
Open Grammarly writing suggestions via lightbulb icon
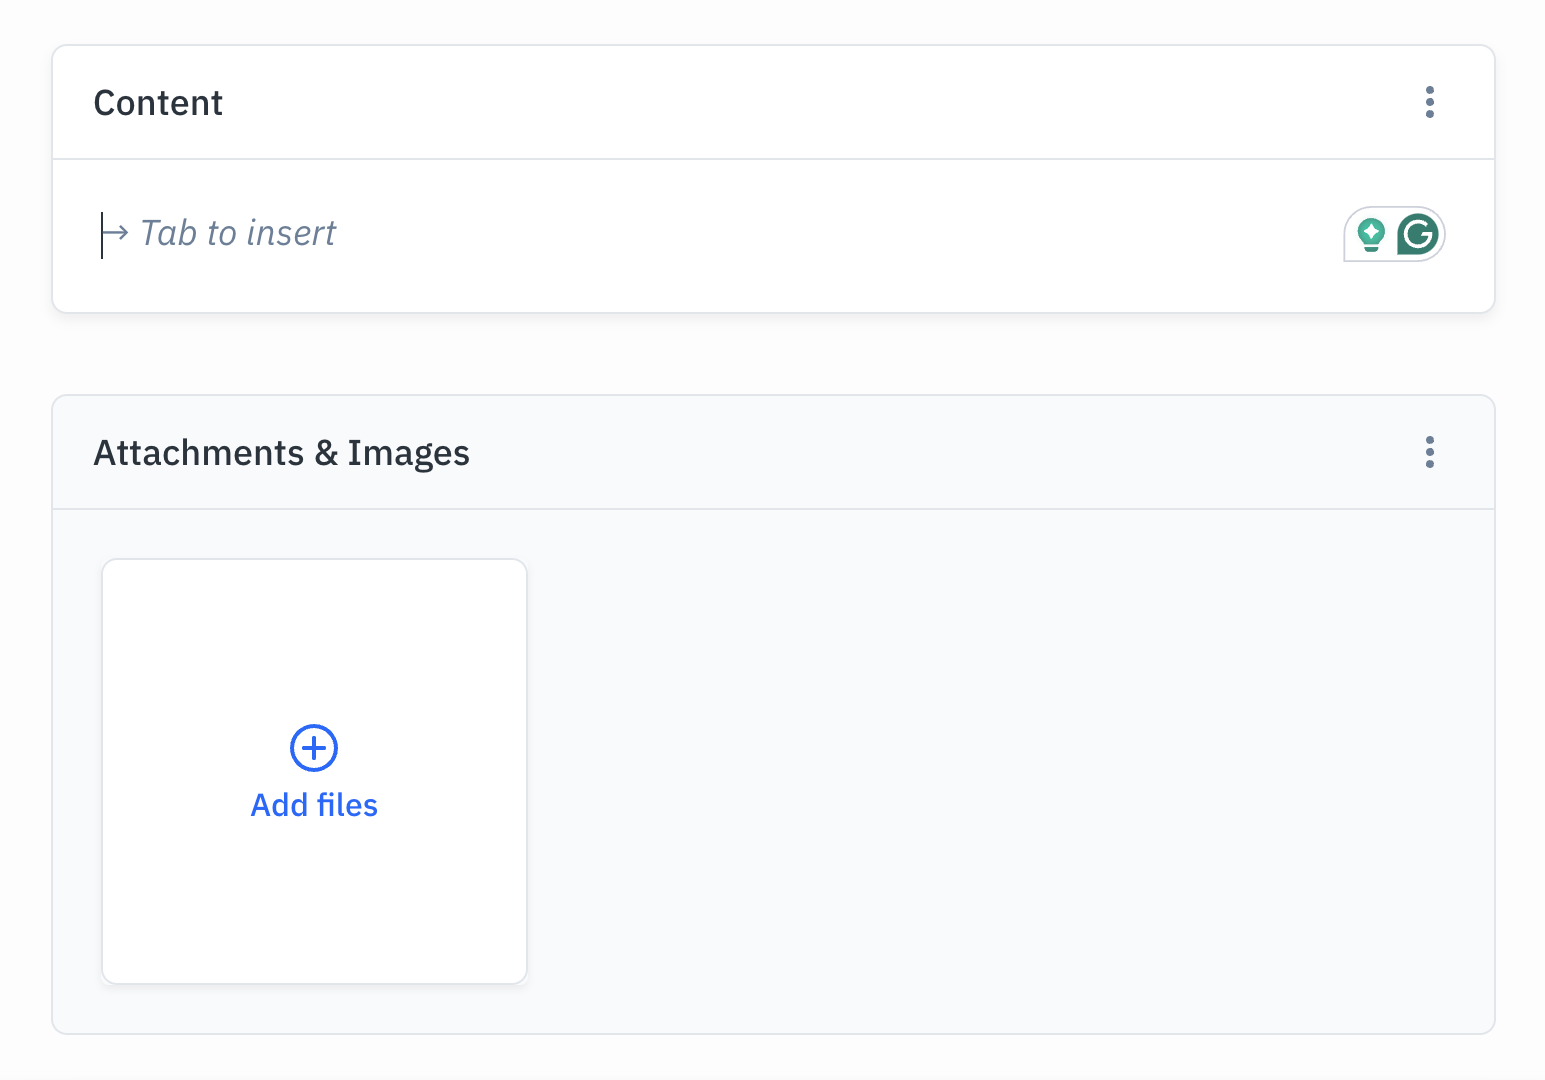(1371, 232)
